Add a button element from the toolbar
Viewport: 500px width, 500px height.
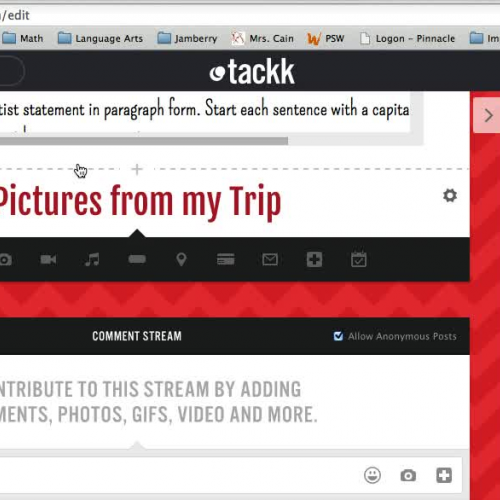137,259
